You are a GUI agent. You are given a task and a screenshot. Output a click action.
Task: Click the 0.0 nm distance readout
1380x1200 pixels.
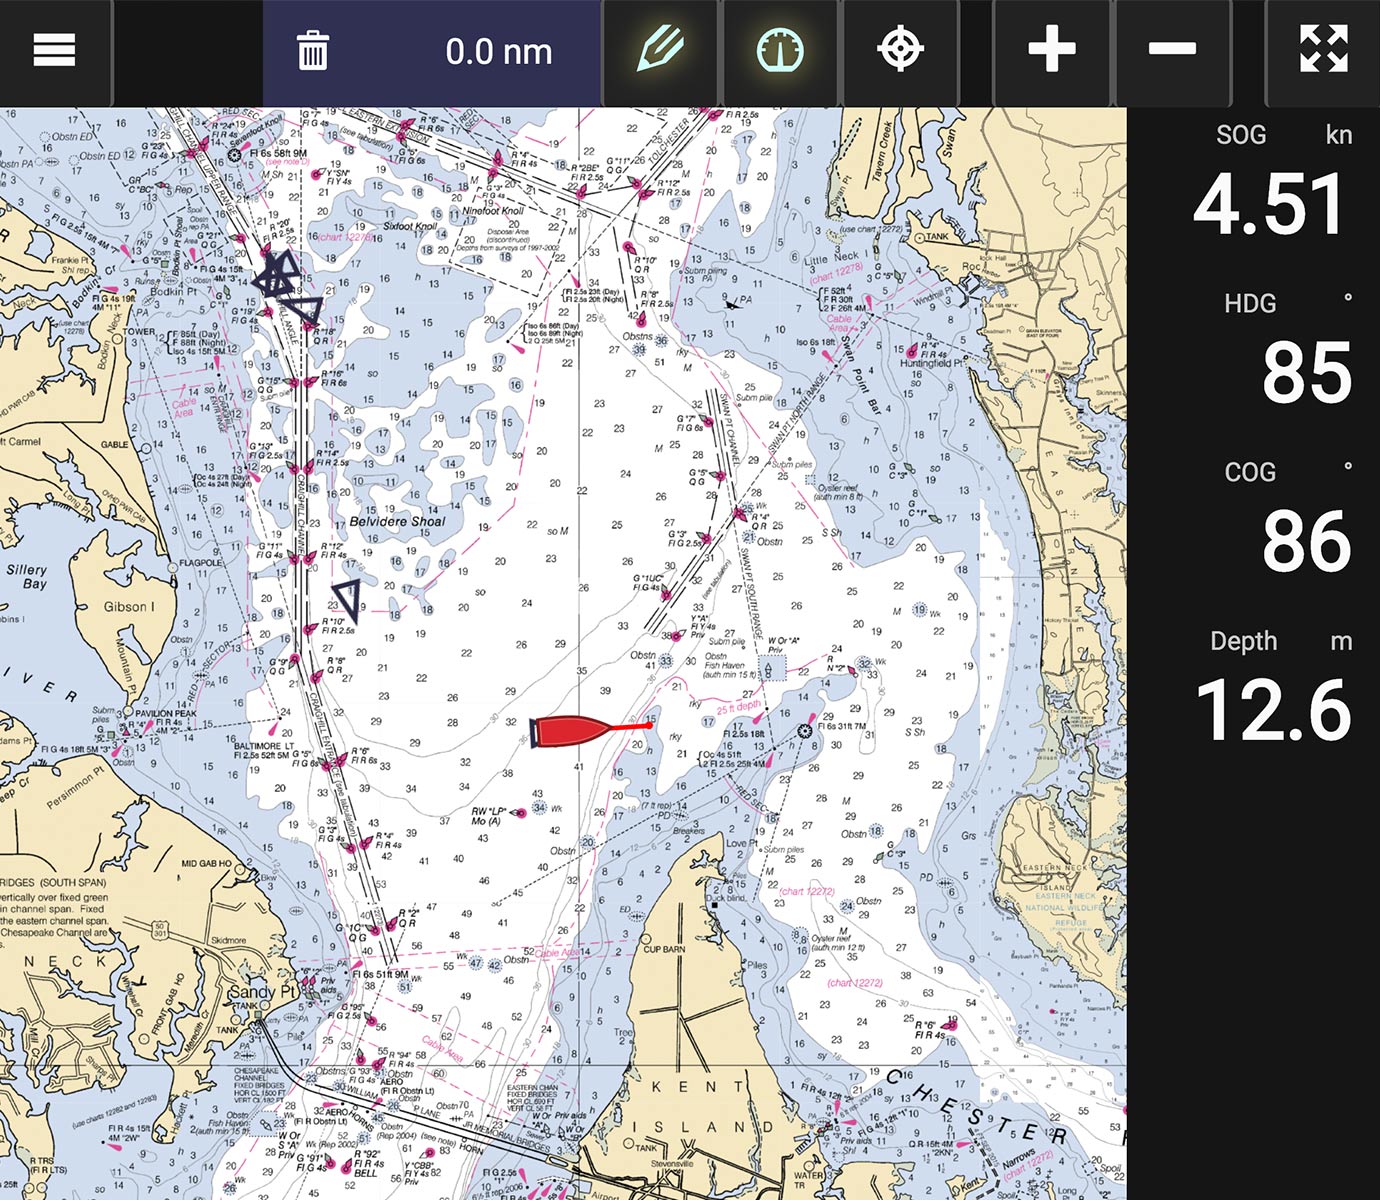pyautogui.click(x=498, y=52)
